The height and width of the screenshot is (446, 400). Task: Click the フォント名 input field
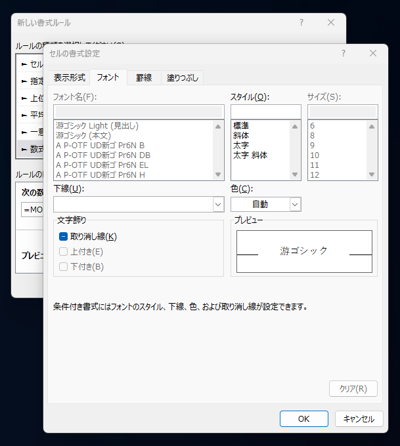pyautogui.click(x=139, y=112)
